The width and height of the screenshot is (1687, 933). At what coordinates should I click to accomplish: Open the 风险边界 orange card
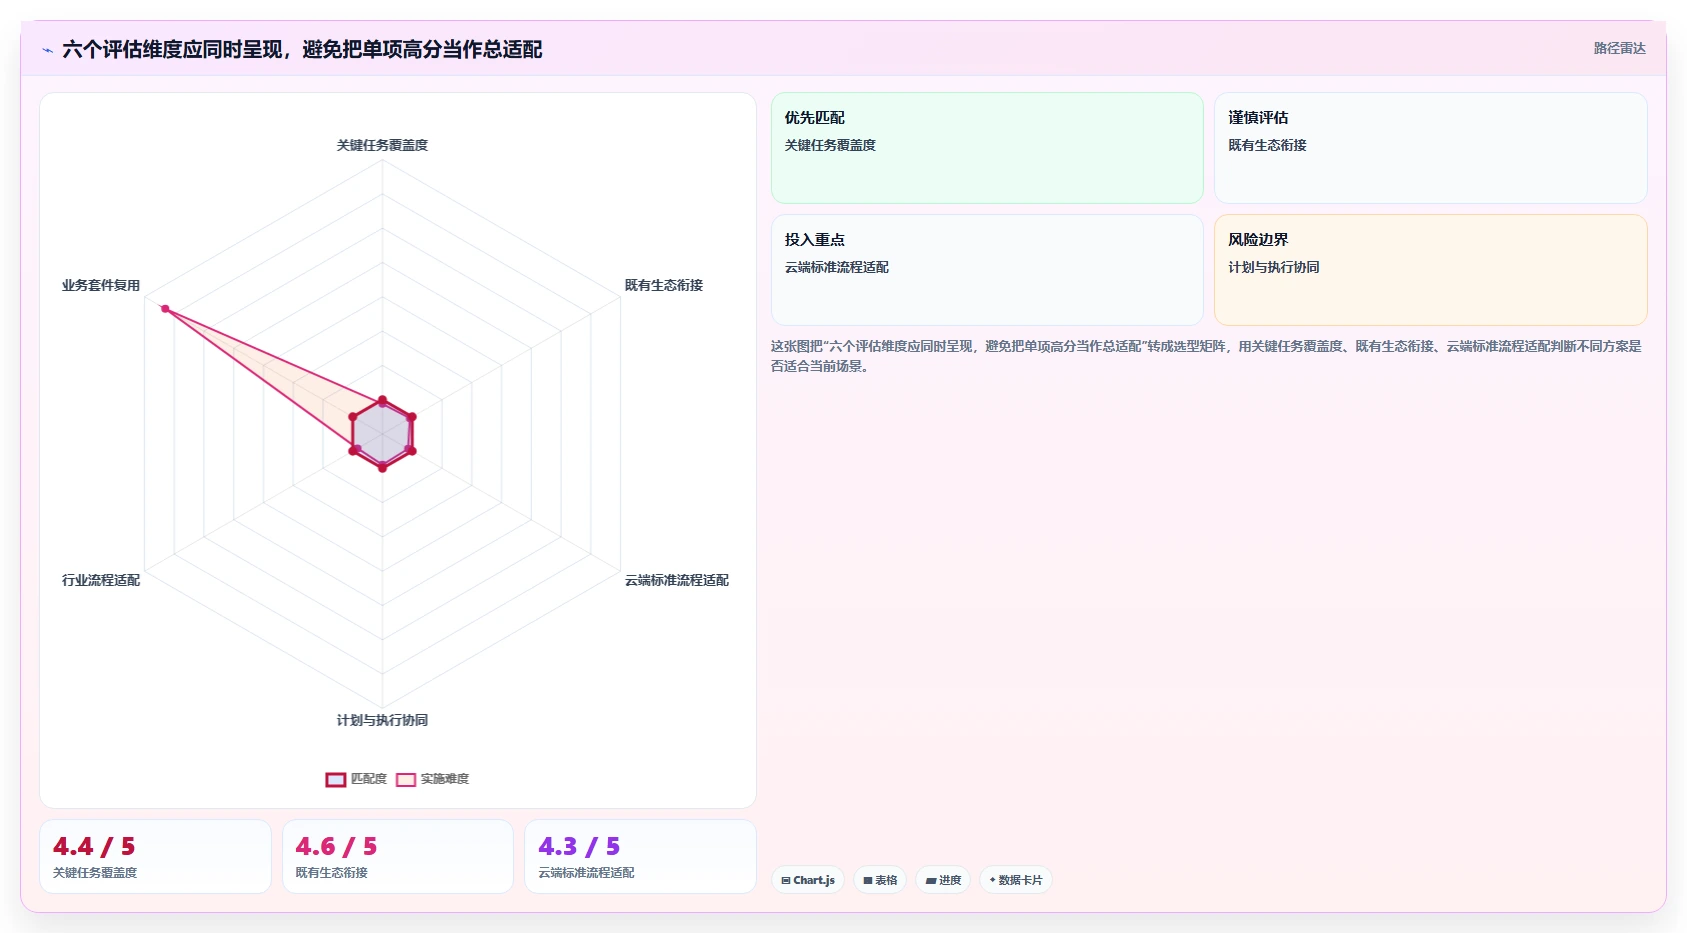point(1430,270)
